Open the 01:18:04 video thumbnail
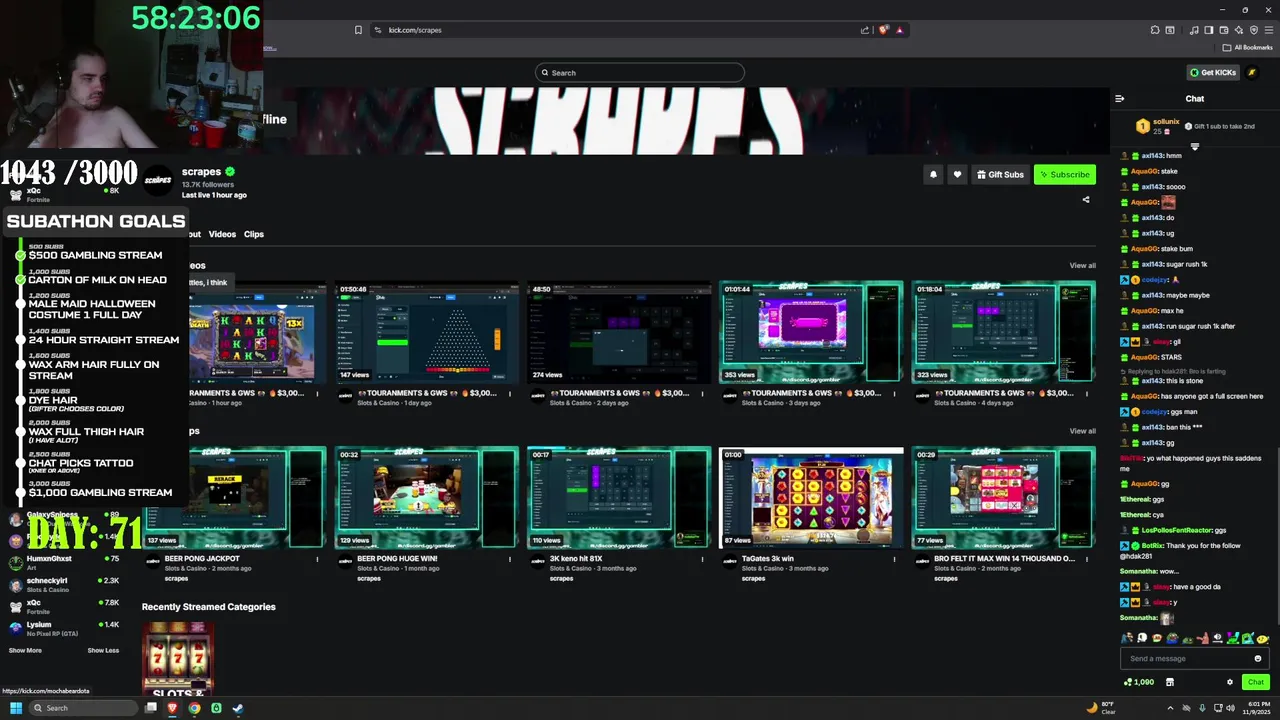This screenshot has height=720, width=1280. [1003, 332]
